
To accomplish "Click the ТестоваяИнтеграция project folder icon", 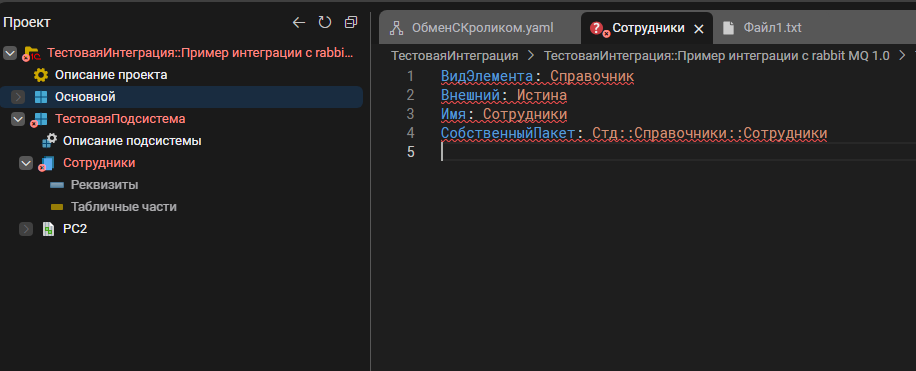I will click(31, 53).
